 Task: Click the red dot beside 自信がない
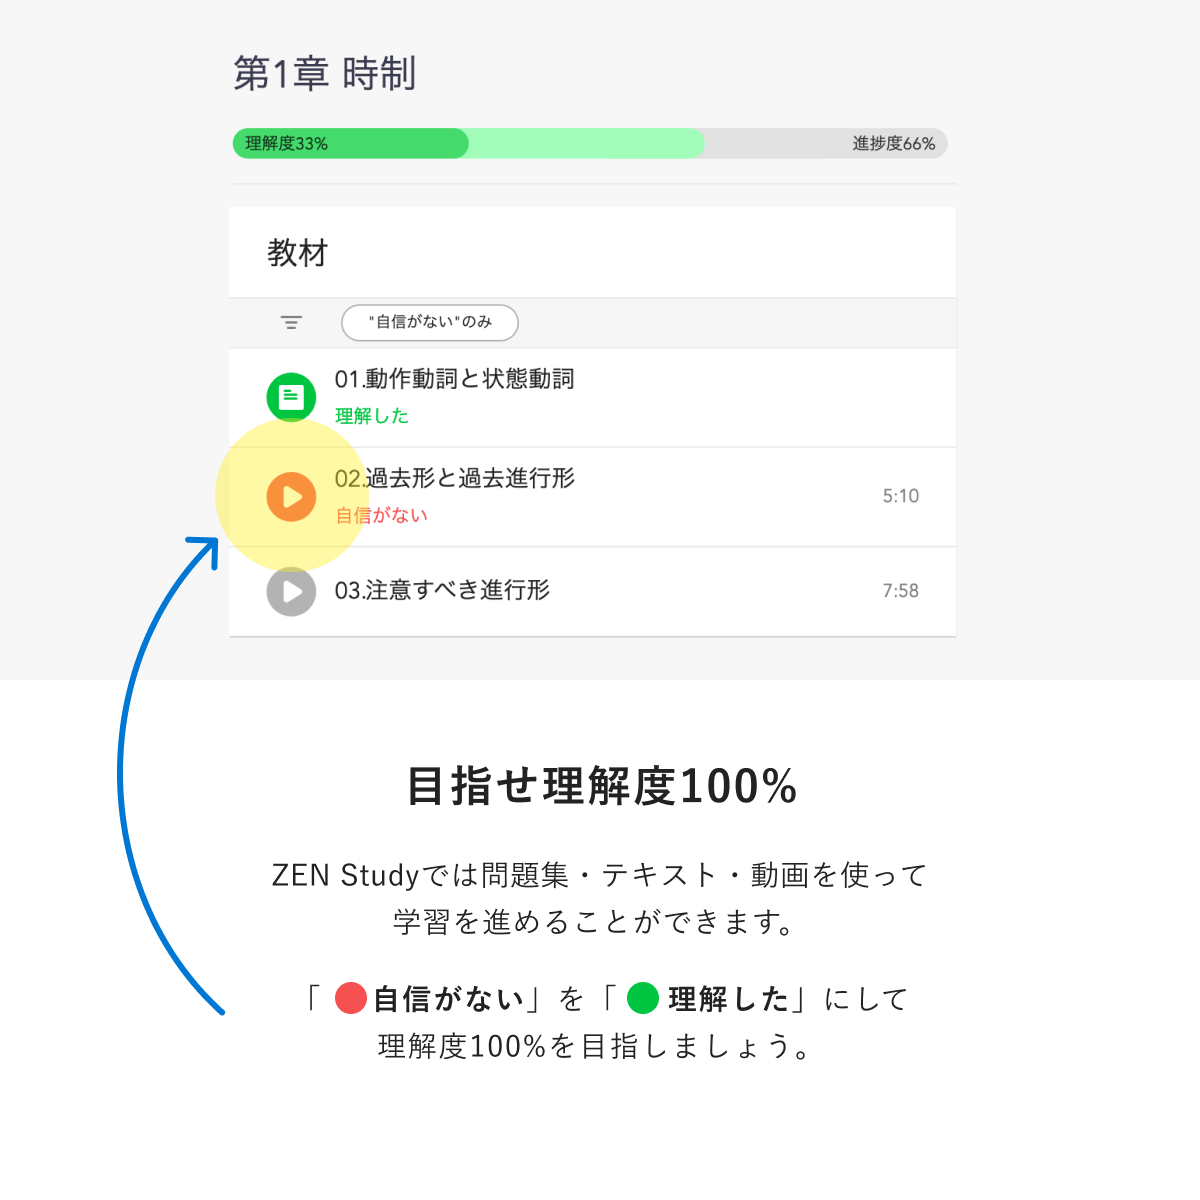pos(351,998)
